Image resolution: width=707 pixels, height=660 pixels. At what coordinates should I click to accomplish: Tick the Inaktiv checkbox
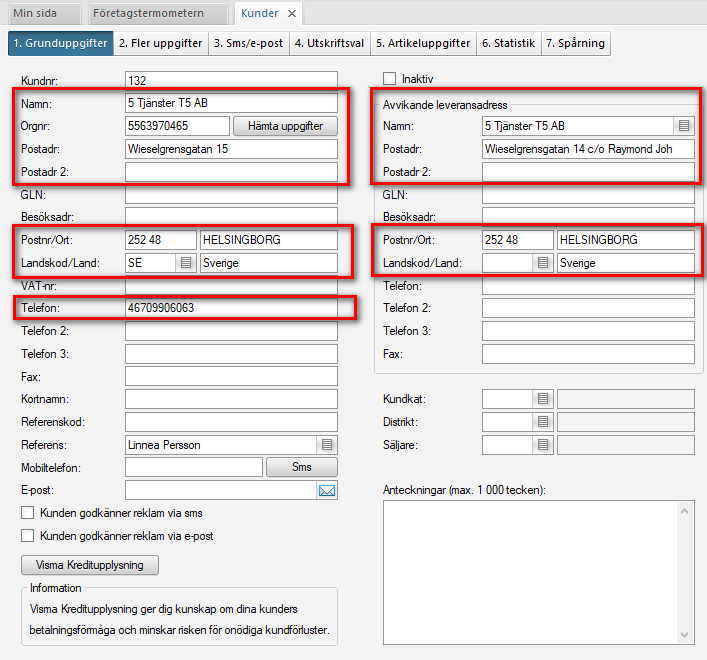pos(390,79)
